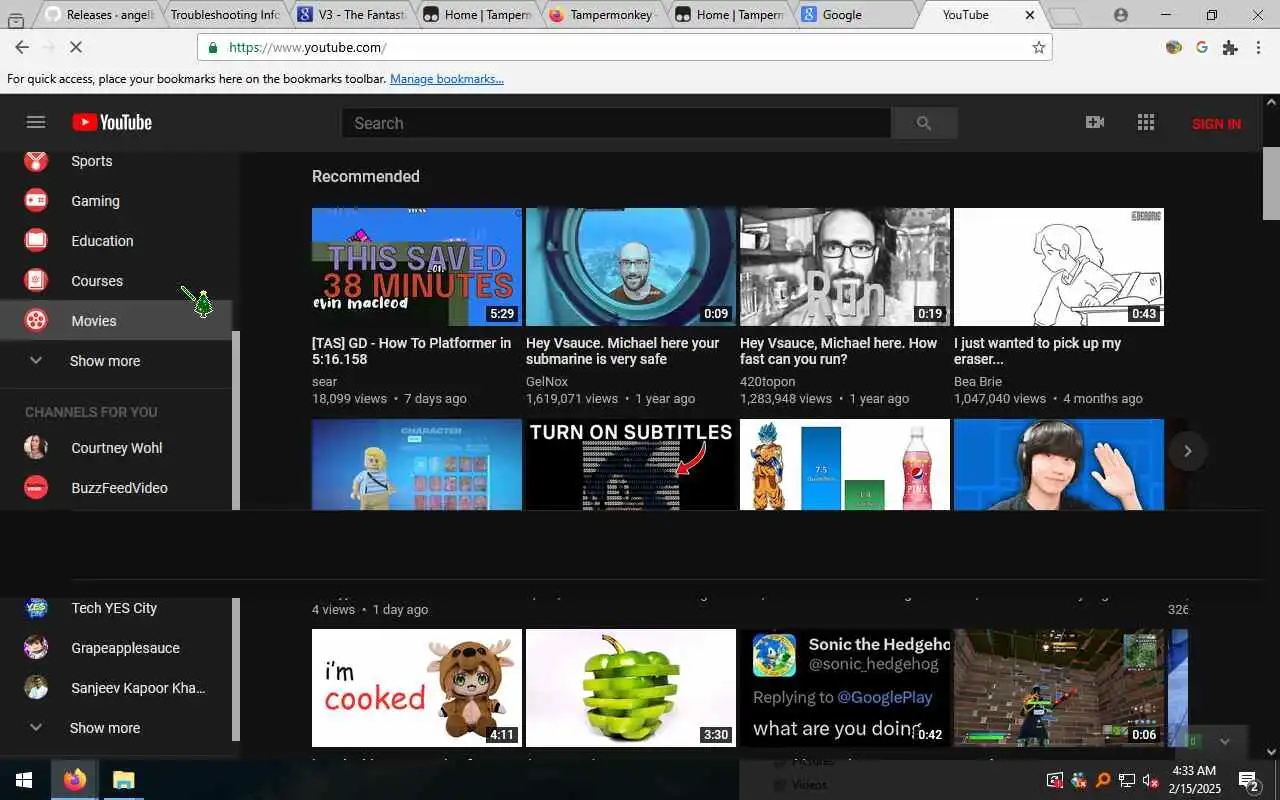Play the TAS GD Platformer video thumbnail

[417, 267]
